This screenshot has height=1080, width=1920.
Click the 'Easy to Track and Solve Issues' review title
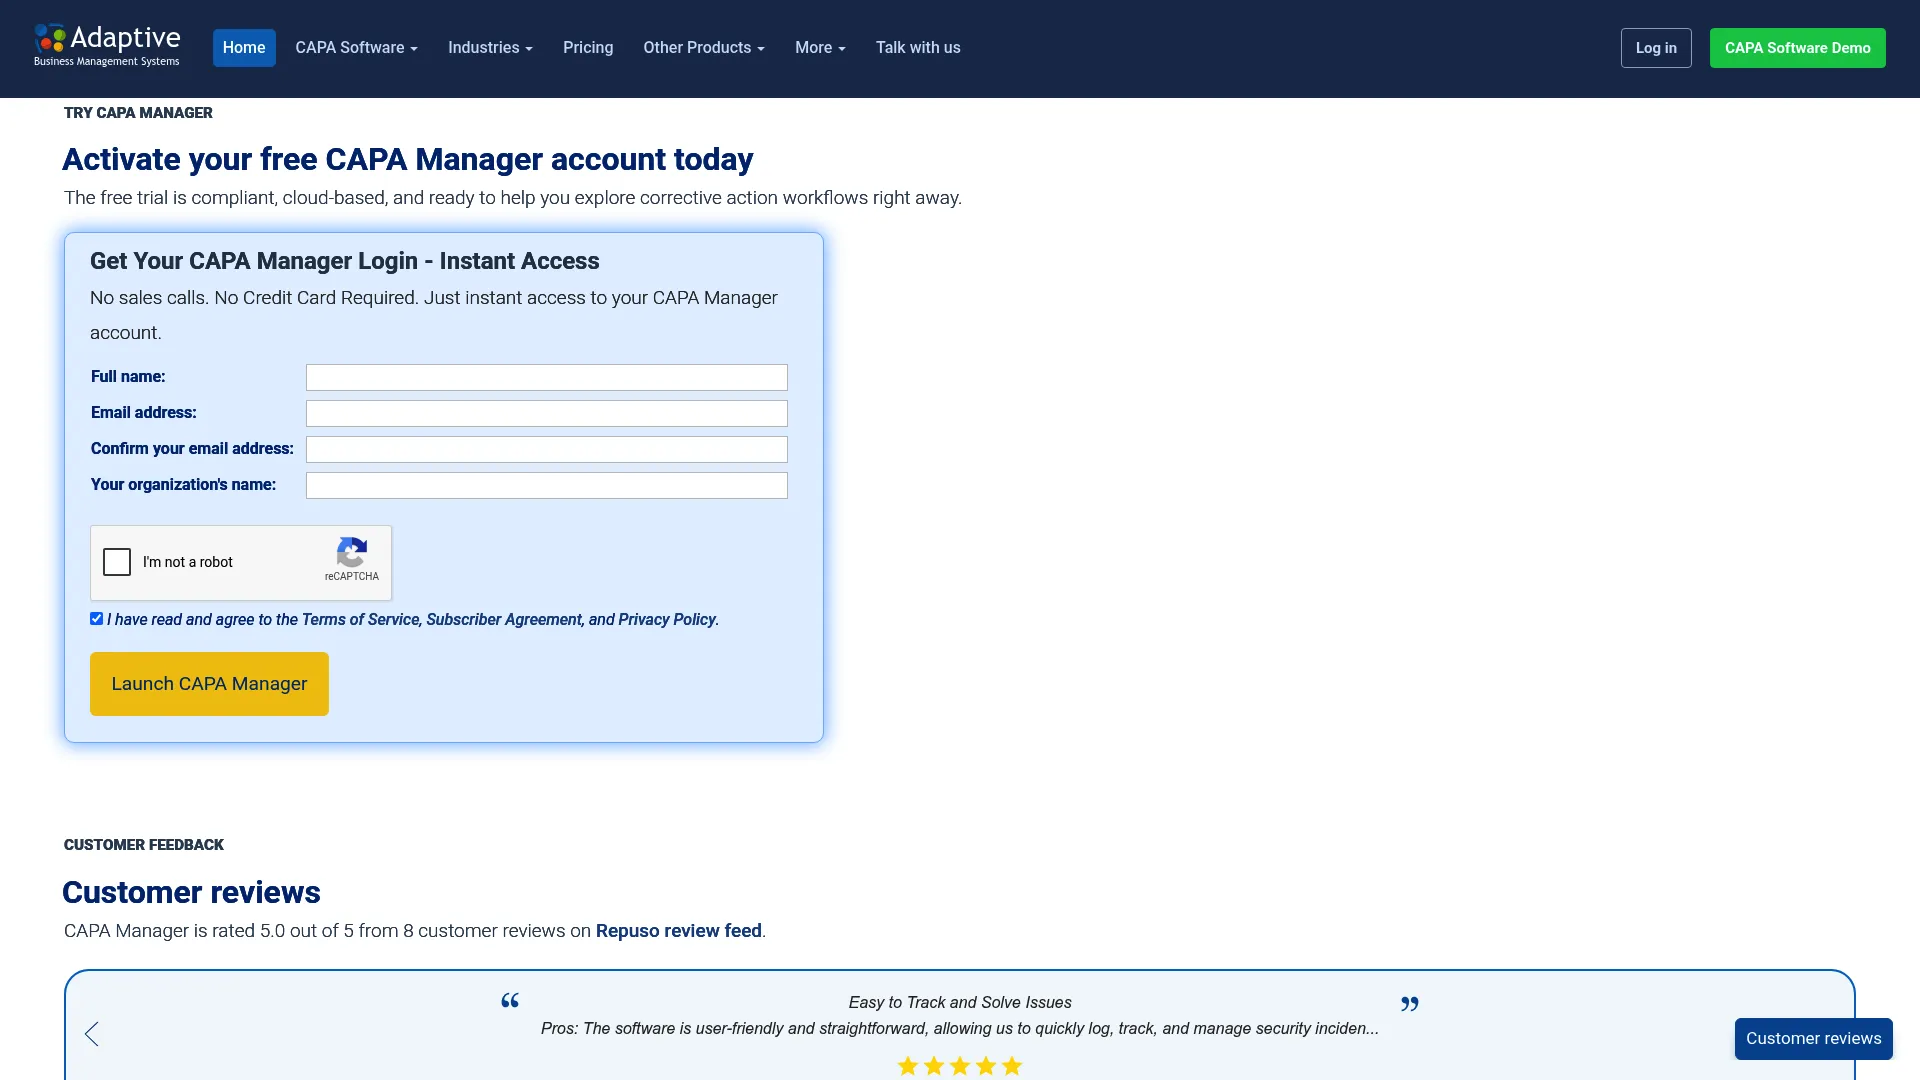click(960, 1003)
